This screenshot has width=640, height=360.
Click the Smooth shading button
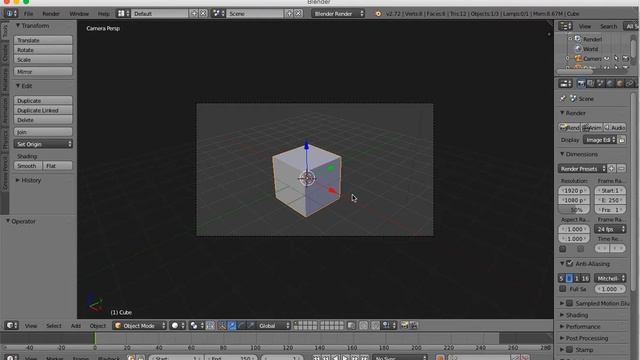(x=28, y=166)
